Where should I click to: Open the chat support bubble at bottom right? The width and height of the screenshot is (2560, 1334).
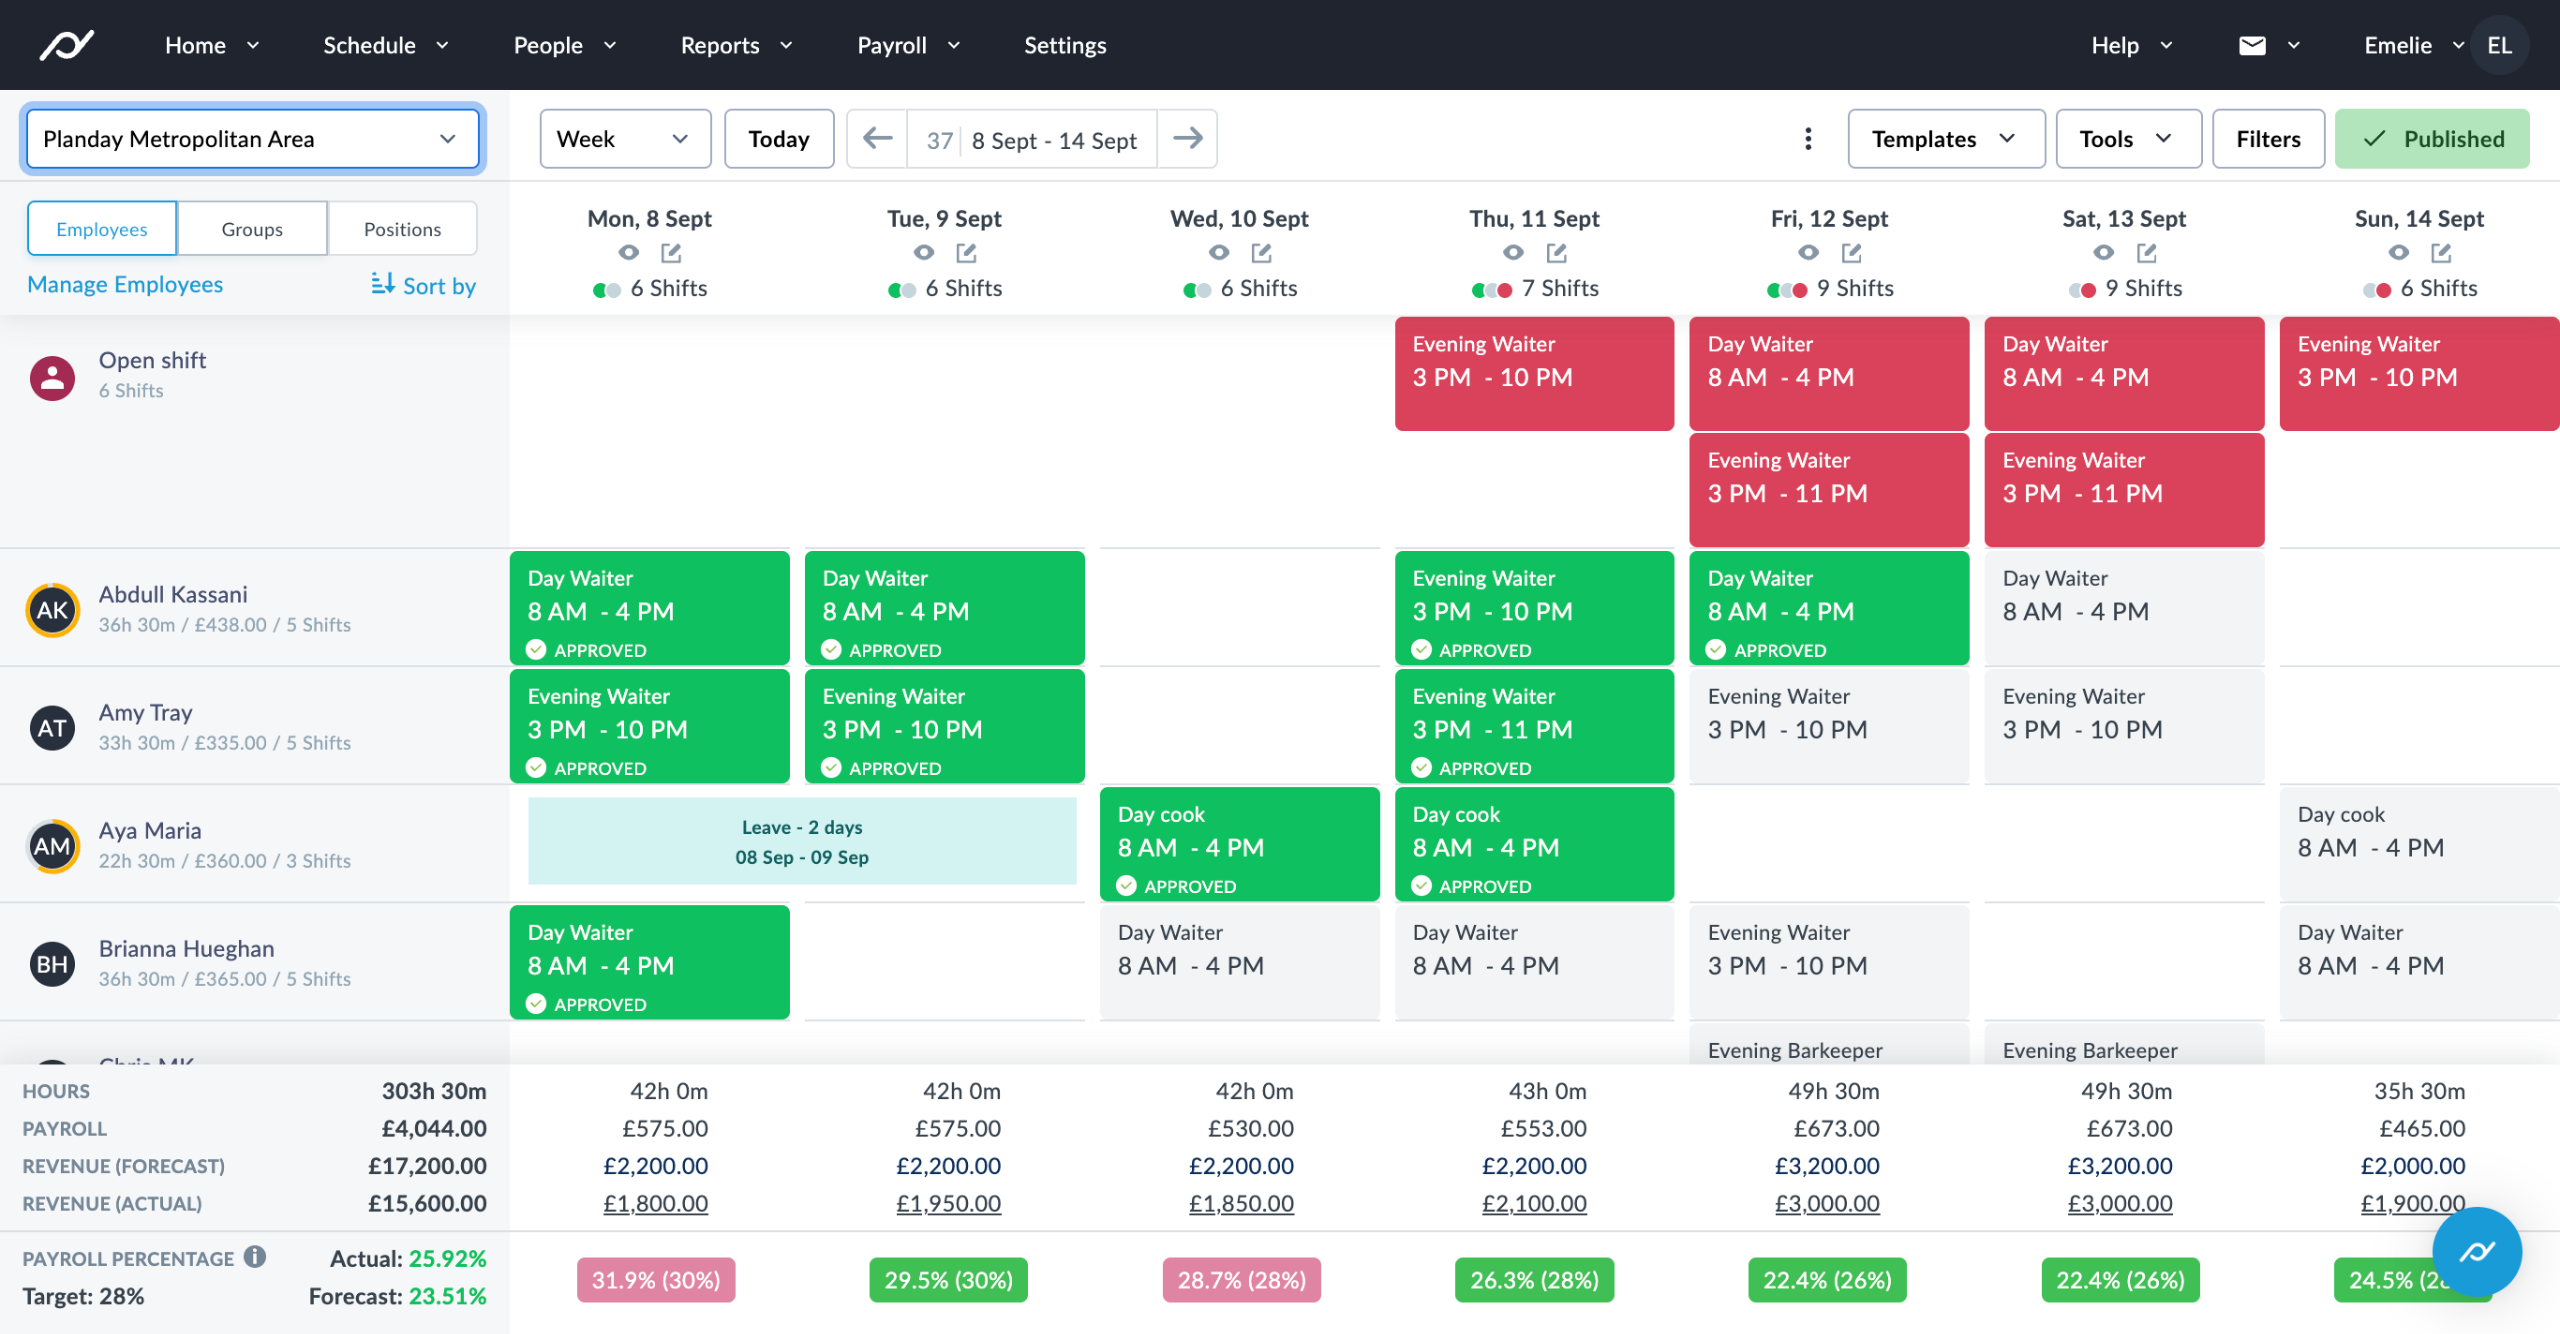(2476, 1253)
